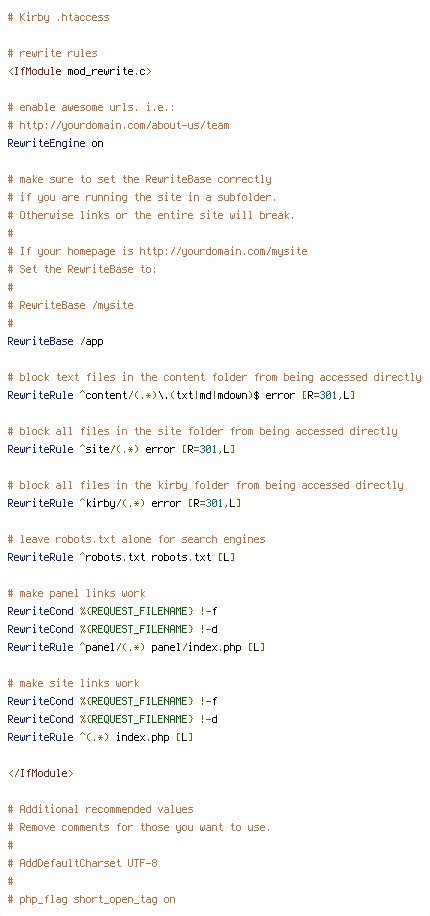Click the '# make site links work' comment
Viewport: 430px width, 916px height.
pos(74,683)
